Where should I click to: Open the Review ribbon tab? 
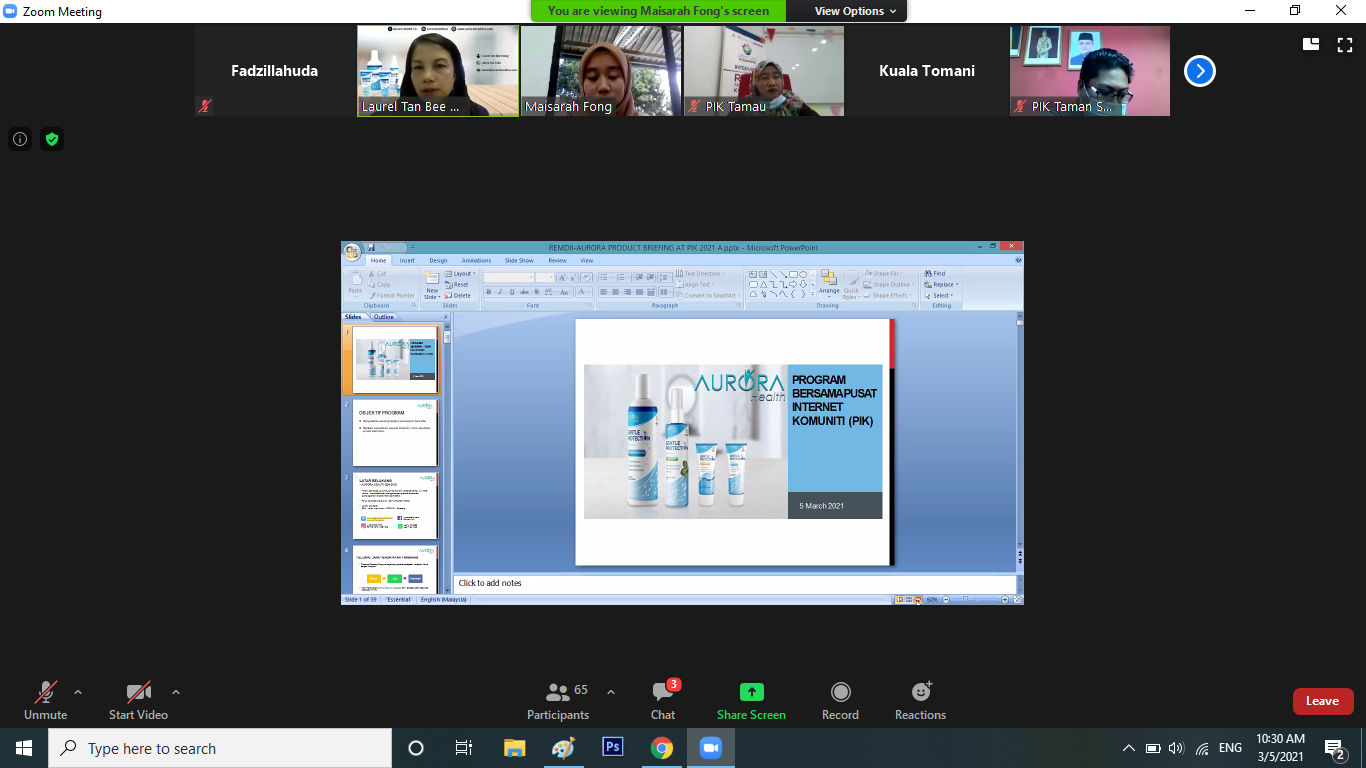point(557,260)
